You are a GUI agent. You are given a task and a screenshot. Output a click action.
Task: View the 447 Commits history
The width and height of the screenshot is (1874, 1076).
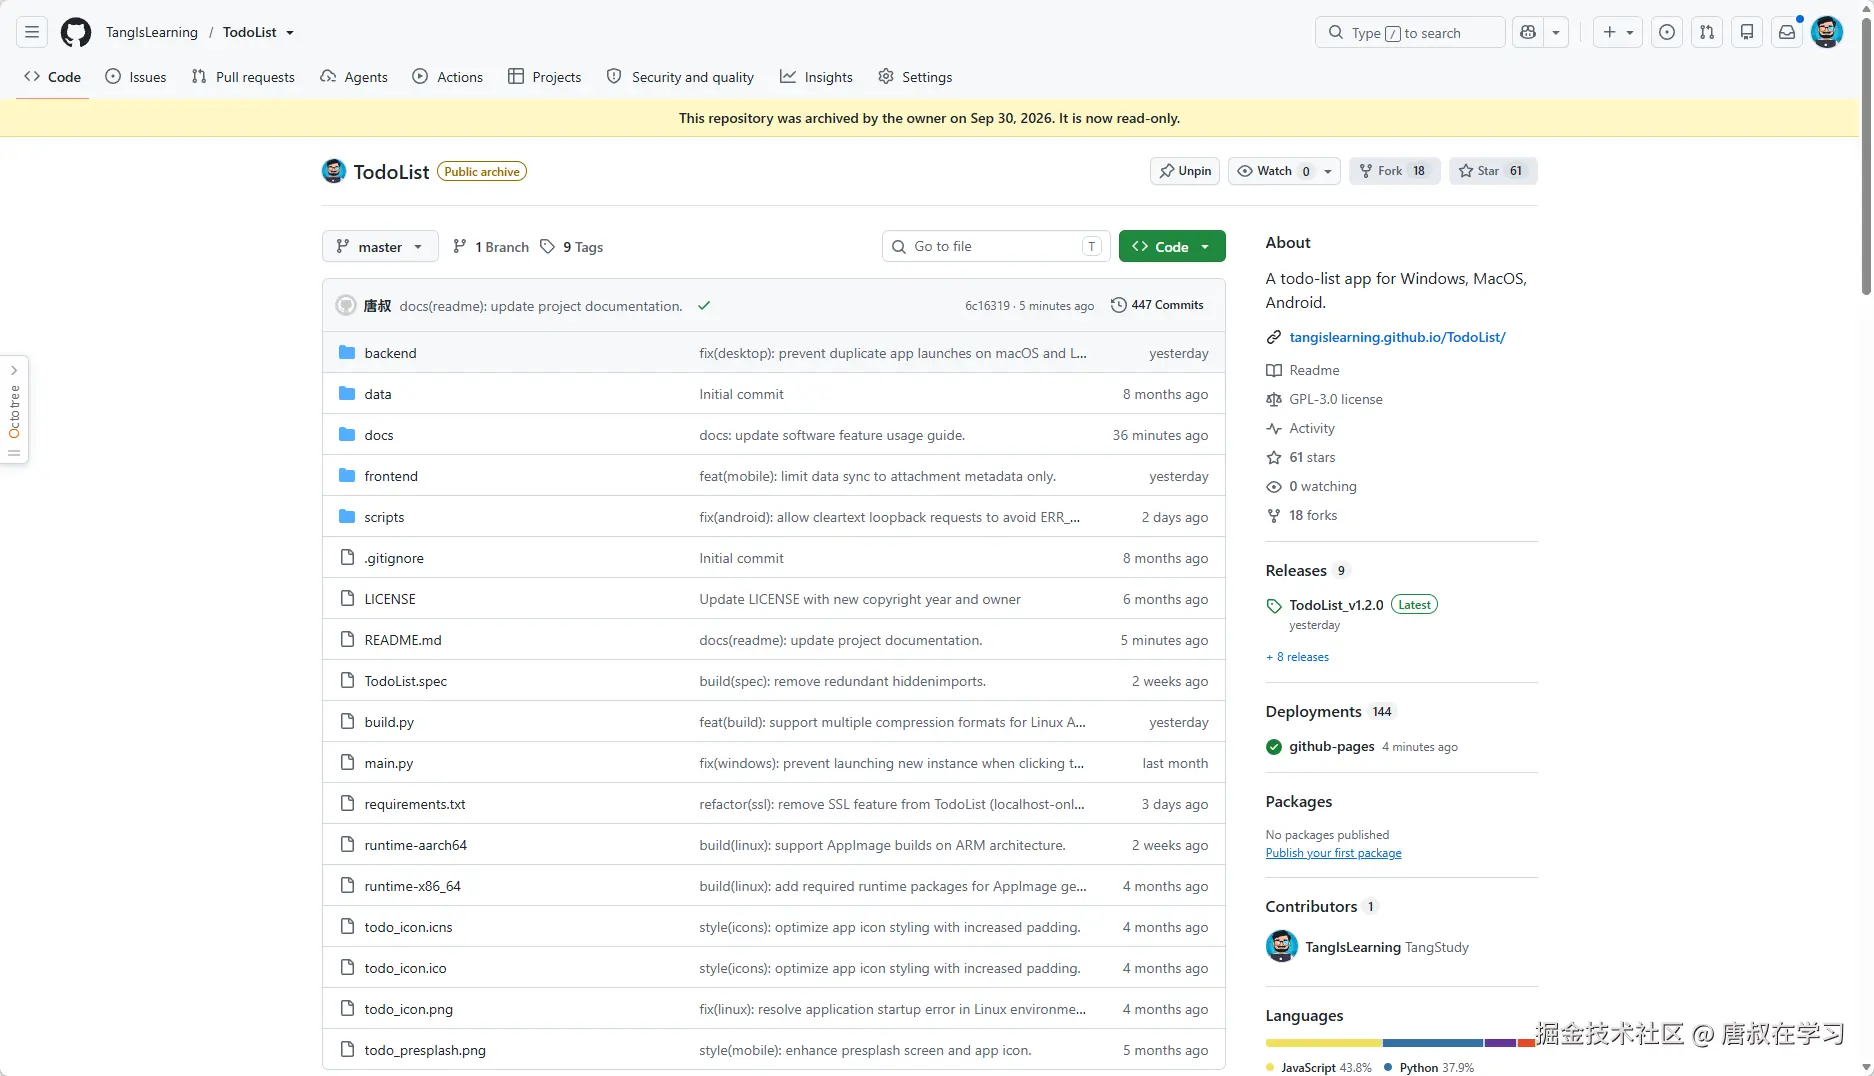point(1158,306)
